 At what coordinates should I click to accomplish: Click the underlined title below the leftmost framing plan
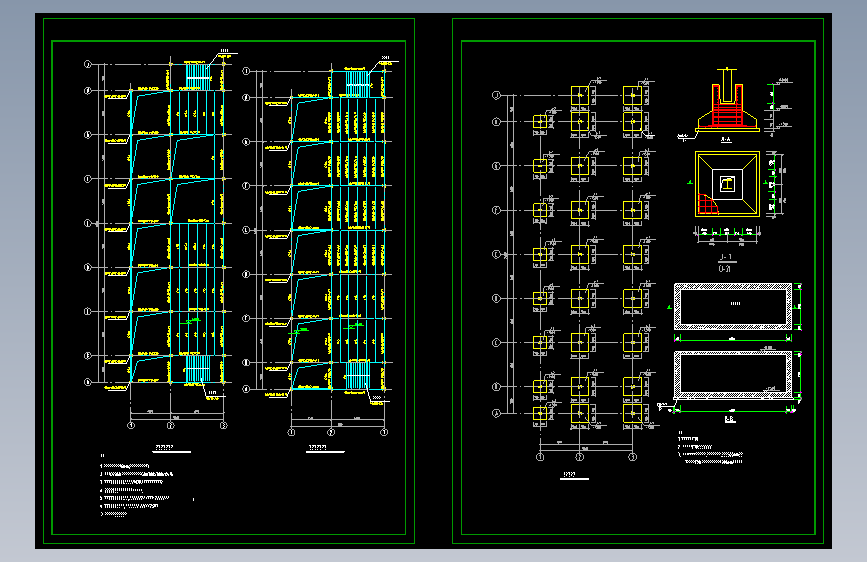coord(171,448)
